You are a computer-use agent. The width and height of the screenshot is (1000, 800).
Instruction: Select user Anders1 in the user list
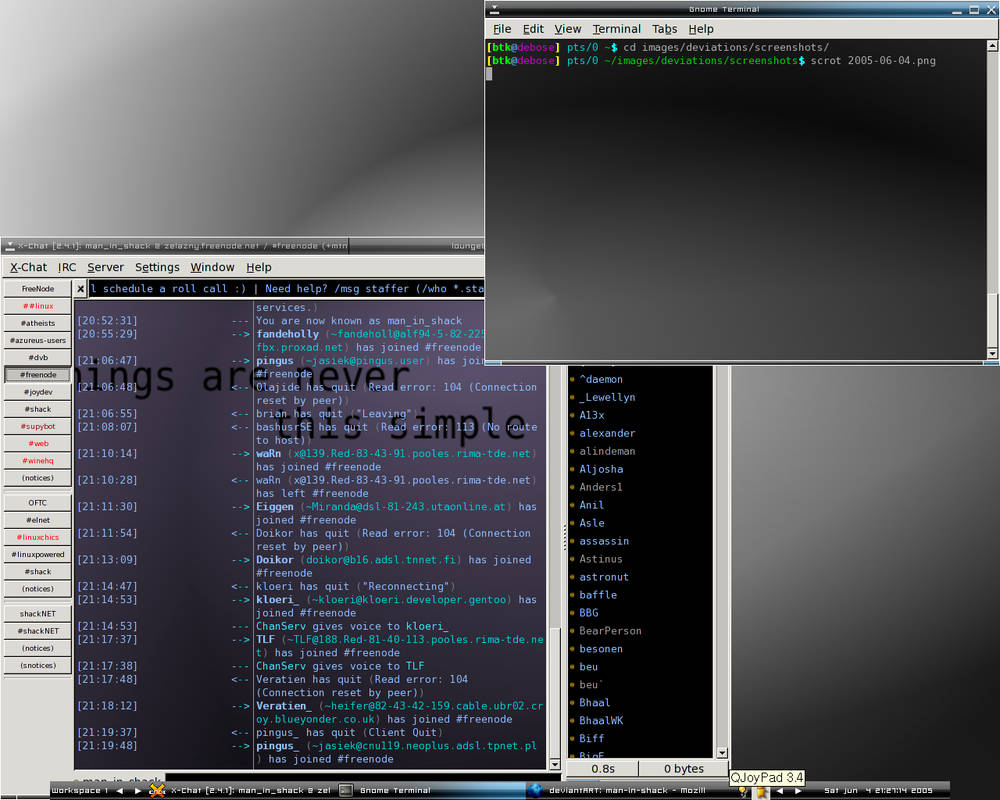[600, 487]
